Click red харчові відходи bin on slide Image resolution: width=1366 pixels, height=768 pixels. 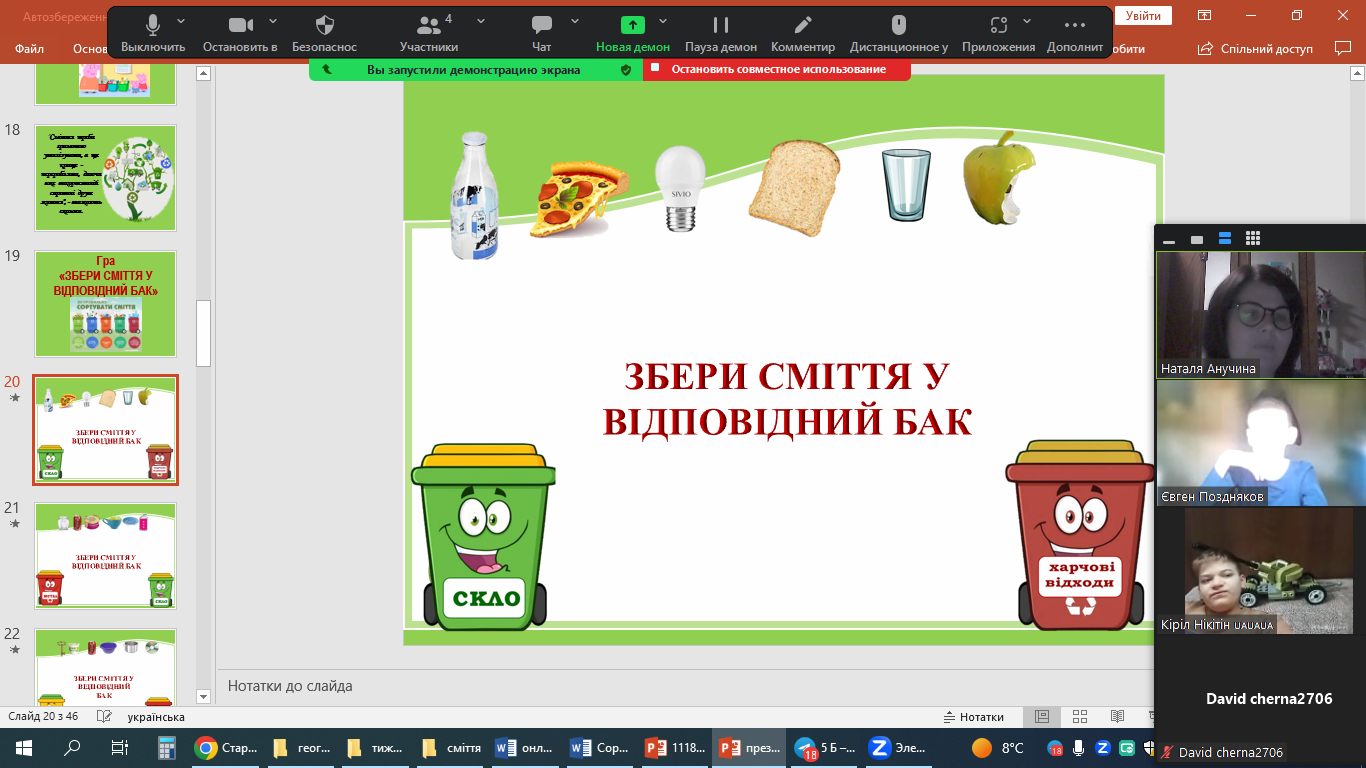(x=1080, y=536)
